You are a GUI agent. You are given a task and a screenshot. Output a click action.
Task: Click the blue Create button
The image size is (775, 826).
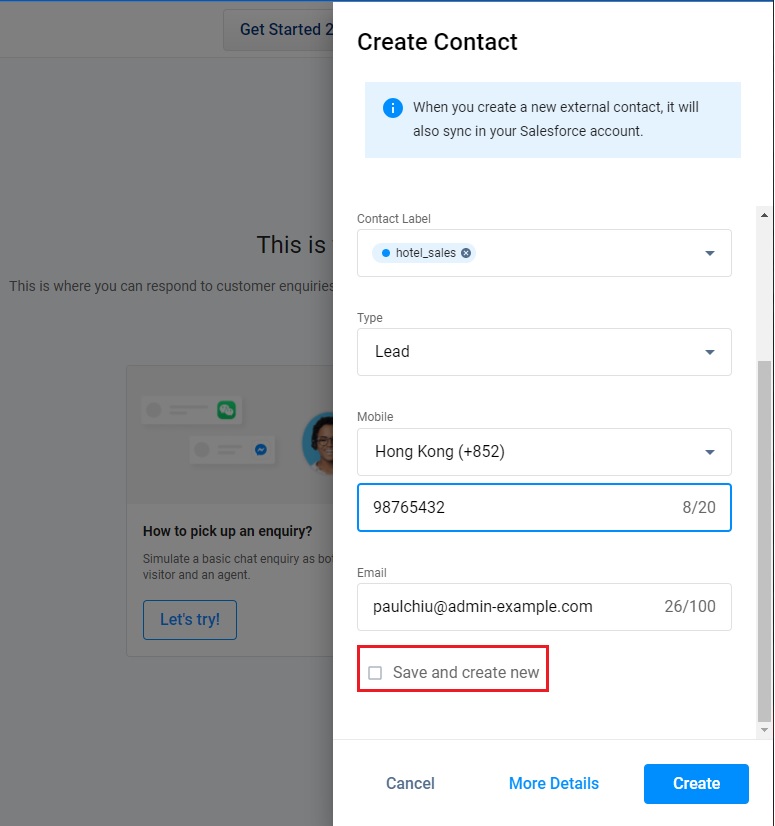696,784
